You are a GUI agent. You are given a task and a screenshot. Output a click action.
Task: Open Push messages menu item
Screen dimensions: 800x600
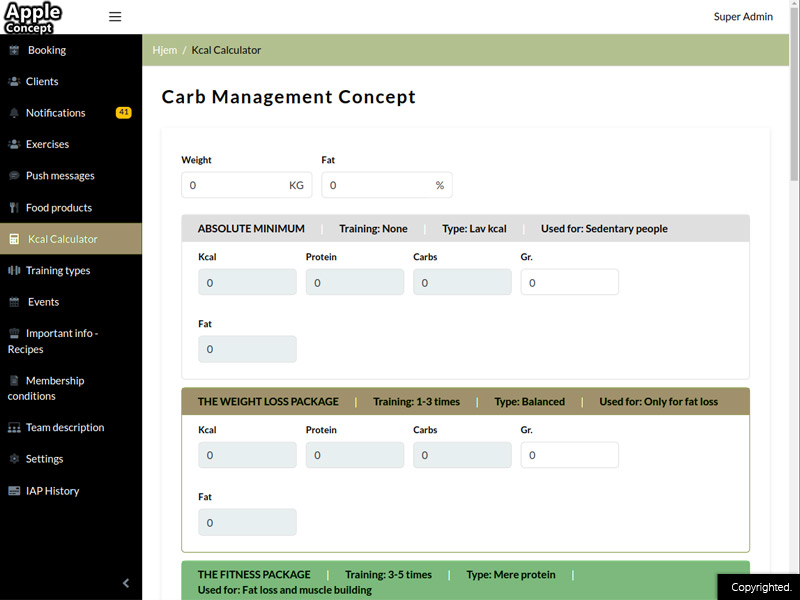point(60,176)
